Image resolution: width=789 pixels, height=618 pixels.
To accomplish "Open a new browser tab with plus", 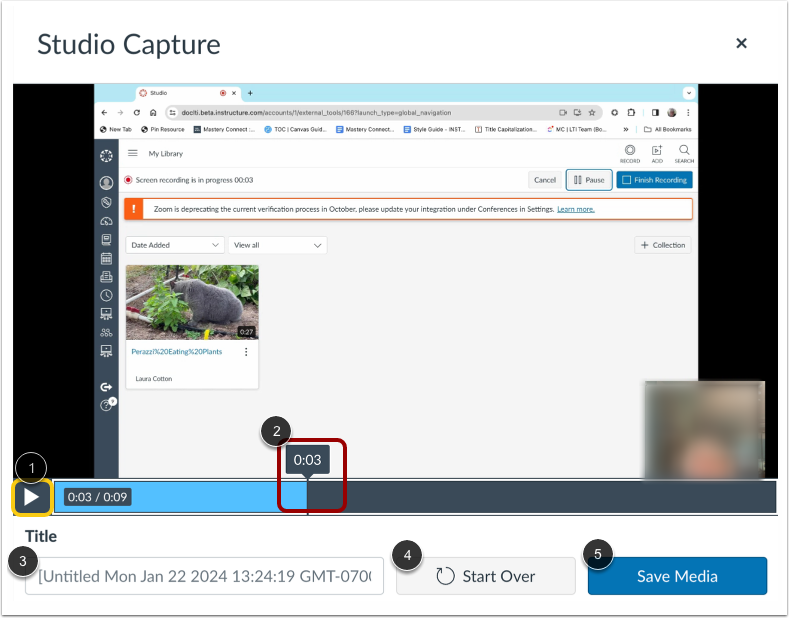I will point(250,93).
